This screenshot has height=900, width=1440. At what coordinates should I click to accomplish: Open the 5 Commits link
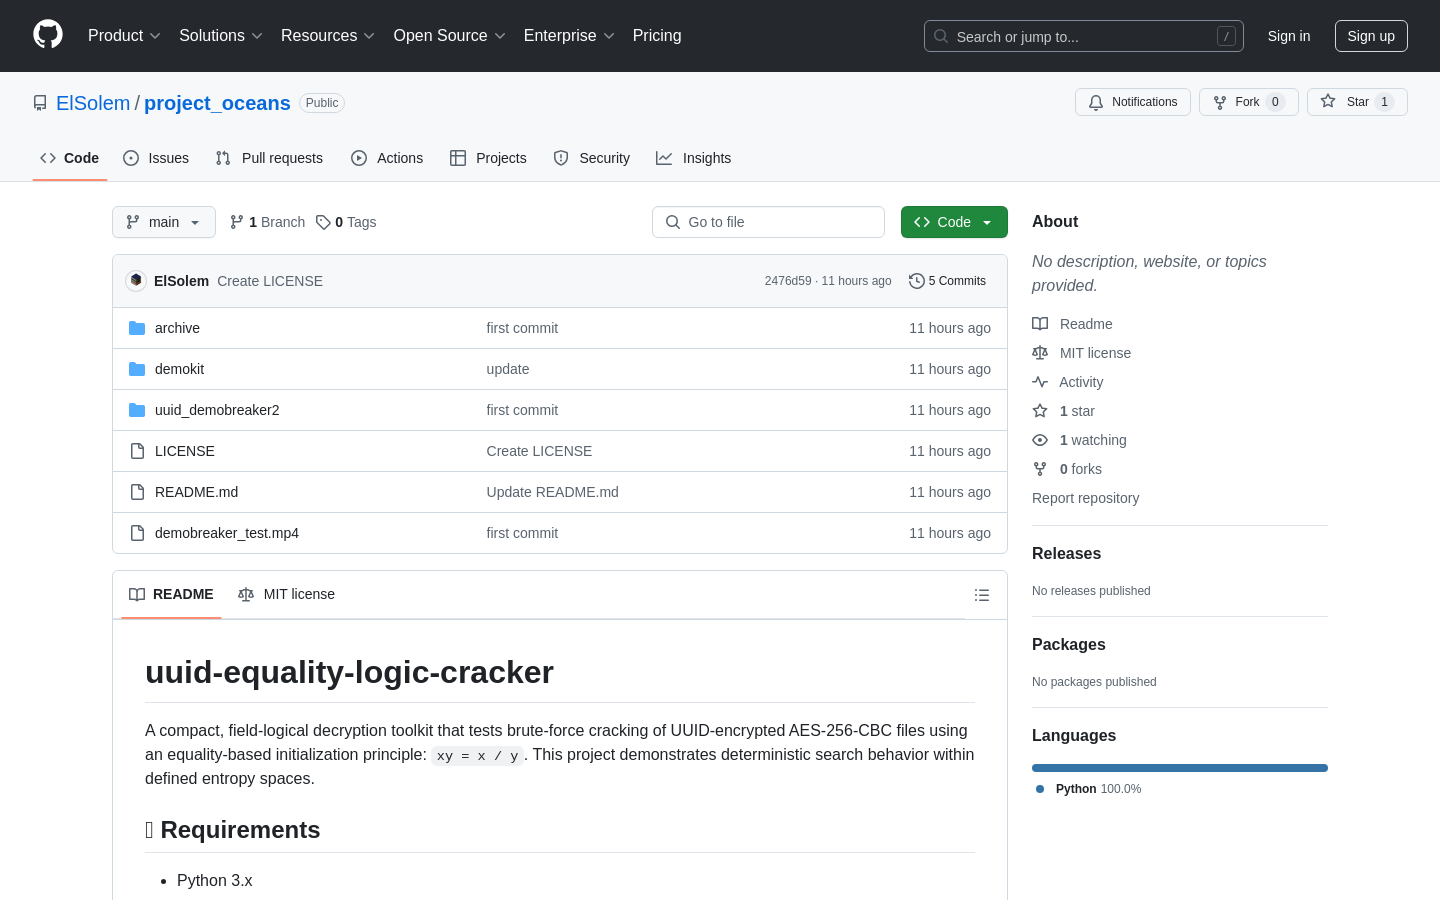coord(947,281)
